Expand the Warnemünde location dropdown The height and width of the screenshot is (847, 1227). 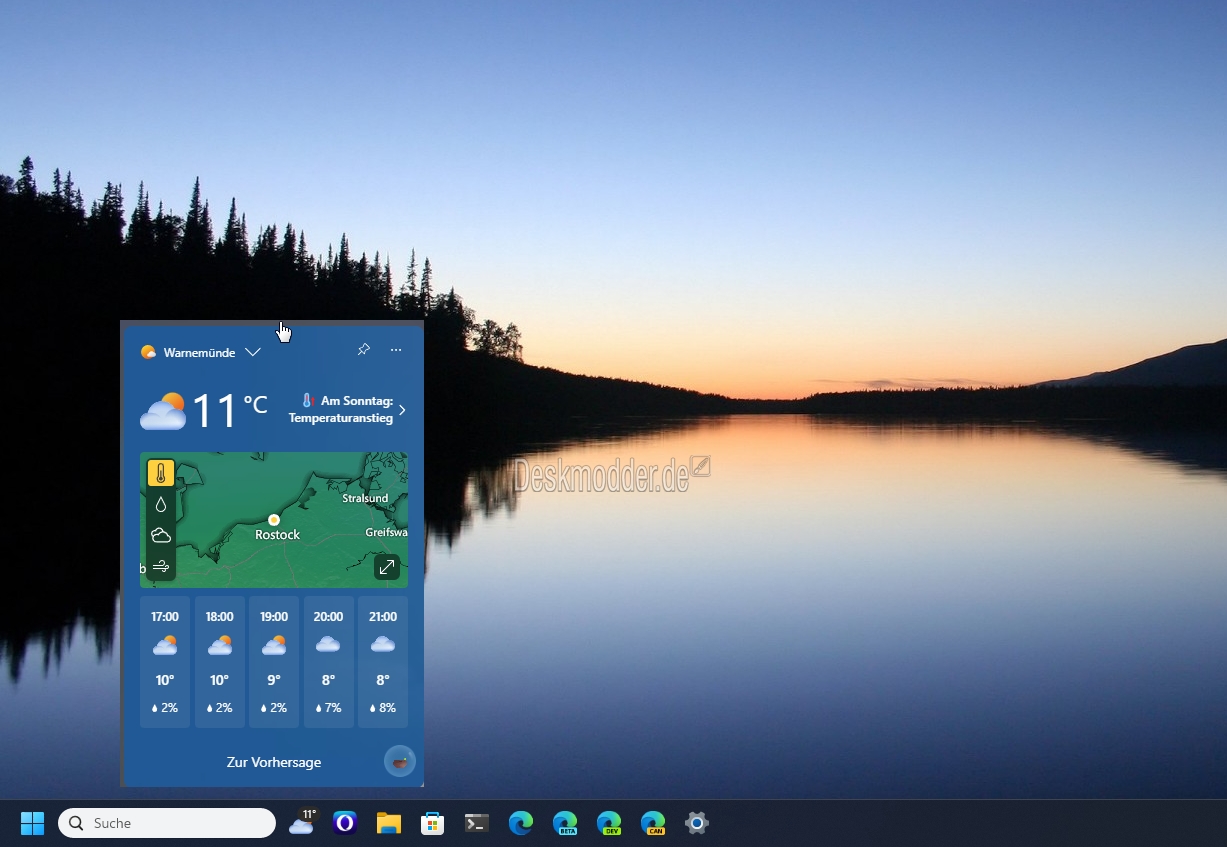tap(253, 352)
